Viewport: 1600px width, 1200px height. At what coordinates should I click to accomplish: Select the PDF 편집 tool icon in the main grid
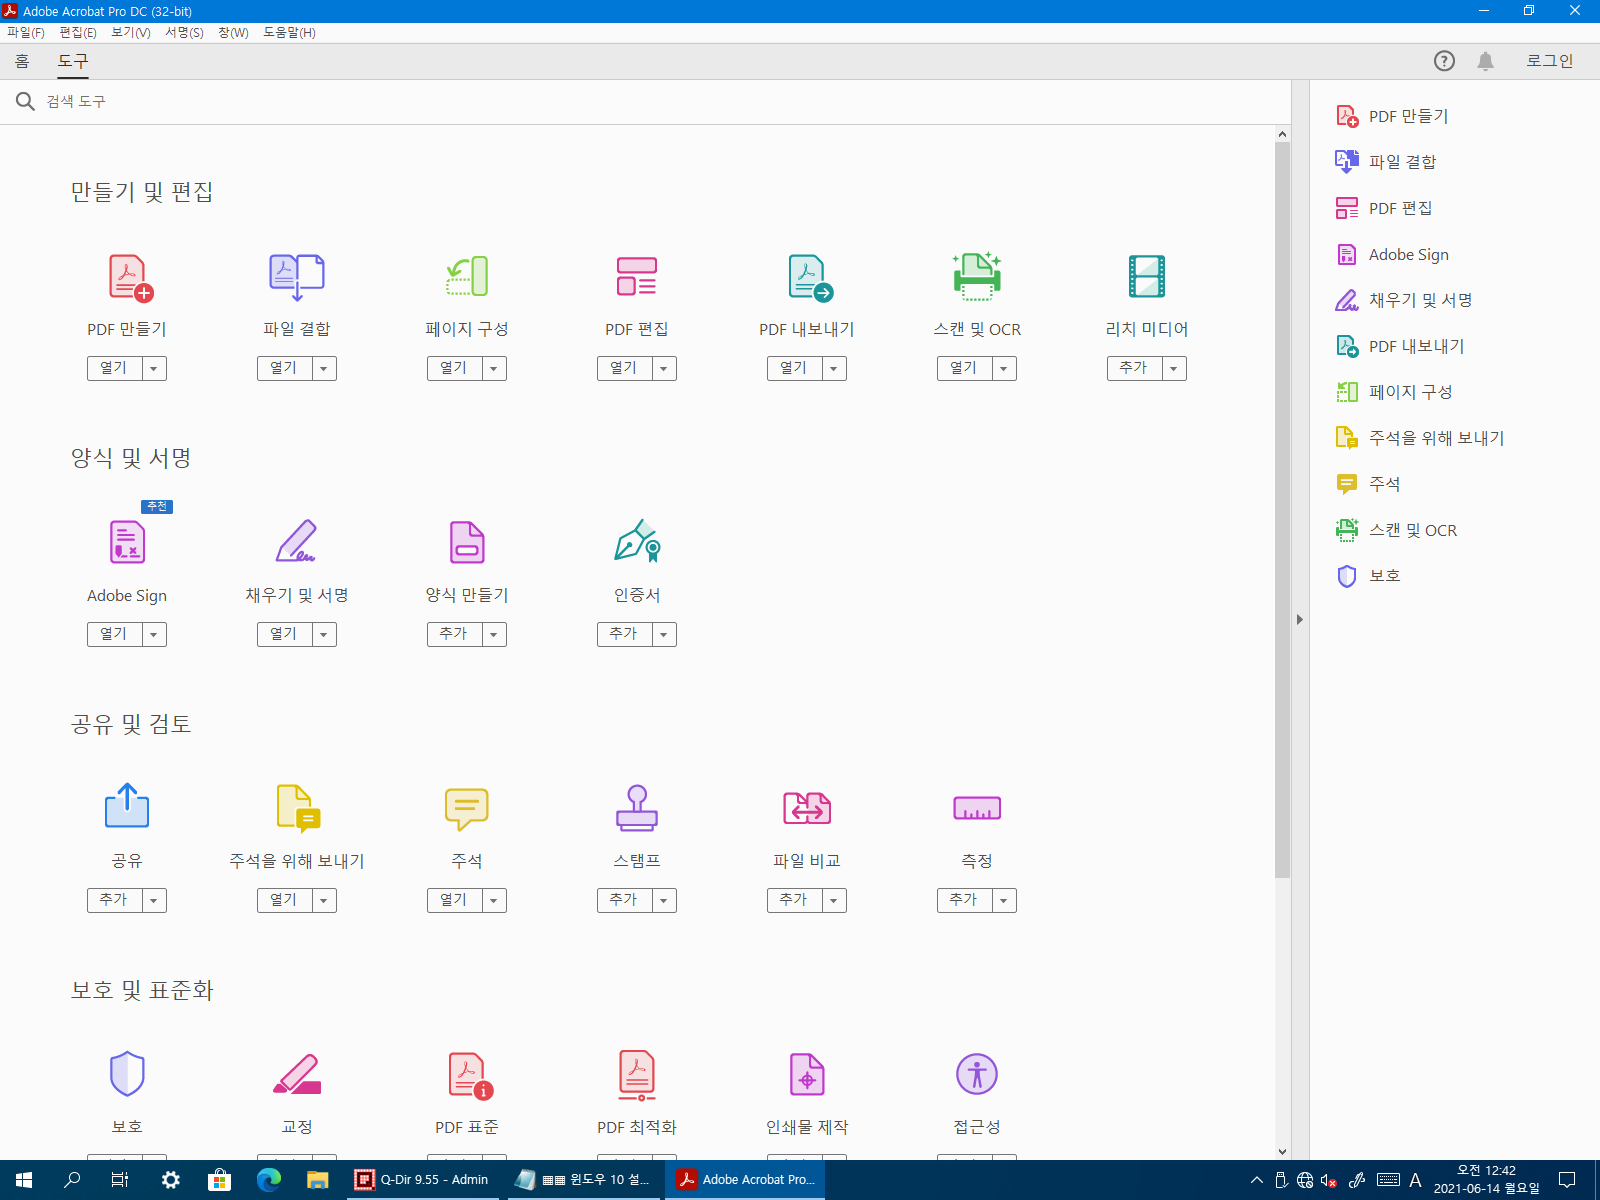coord(637,277)
